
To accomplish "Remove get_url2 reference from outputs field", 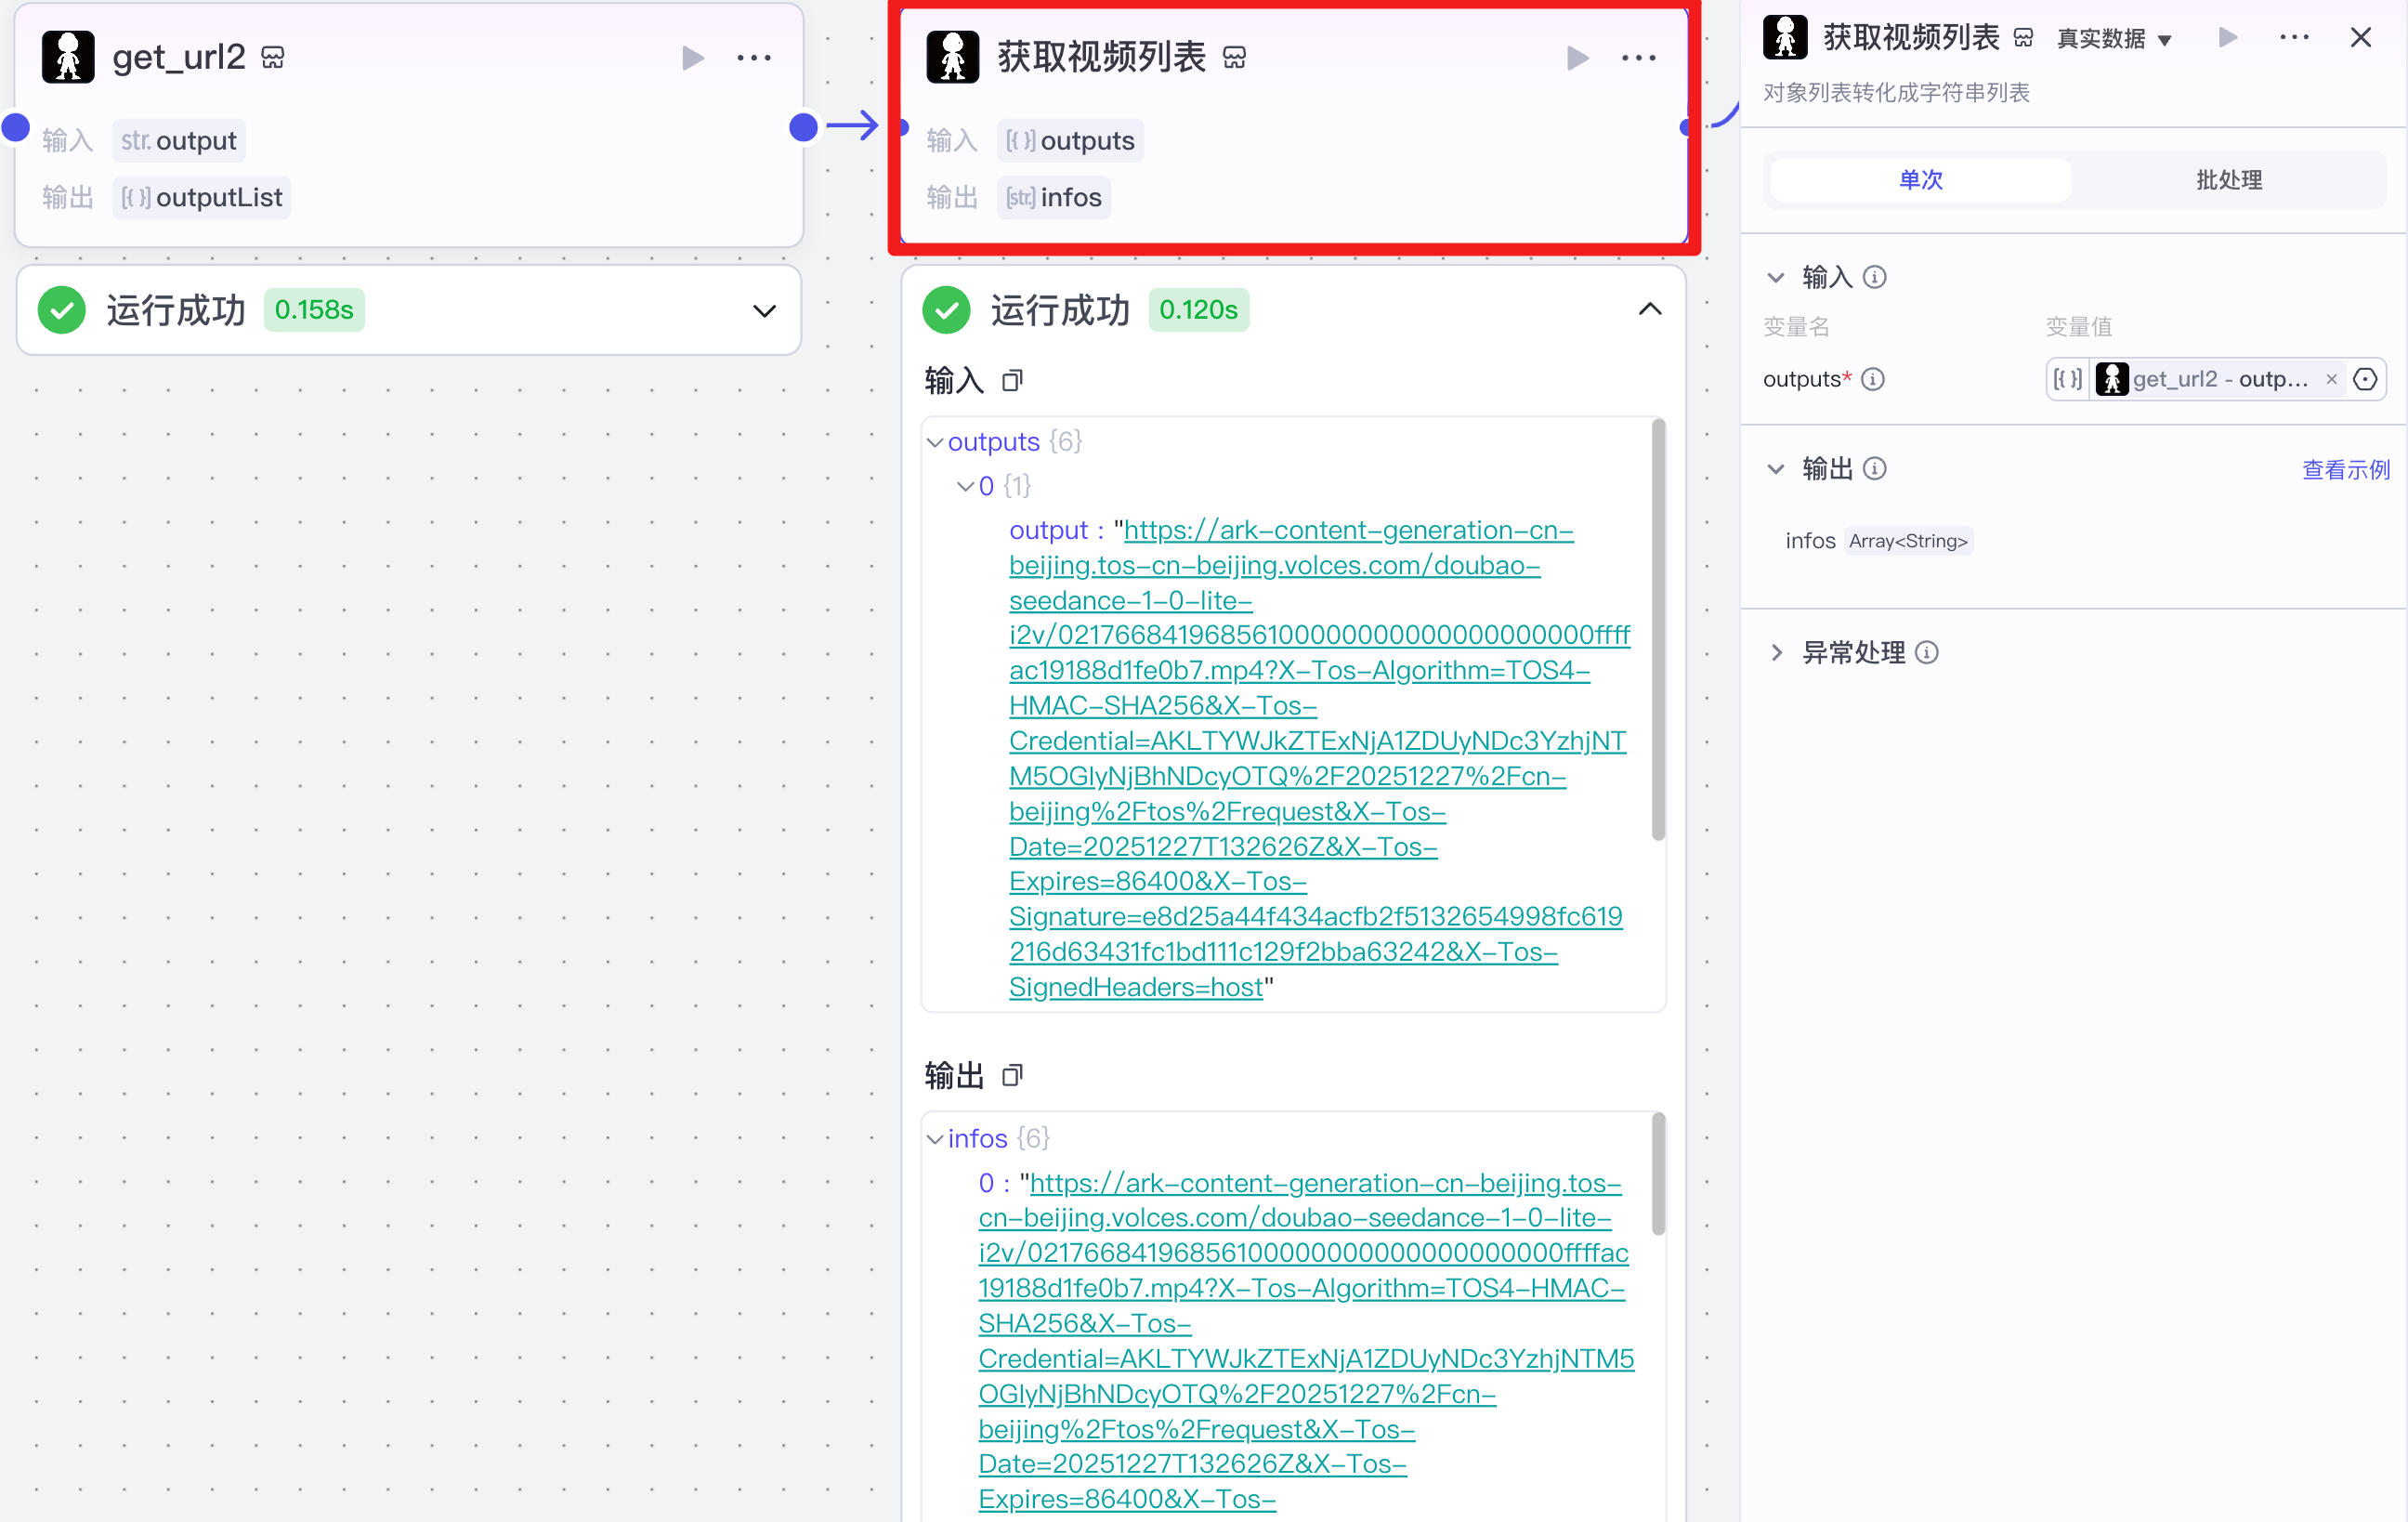I will point(2331,380).
